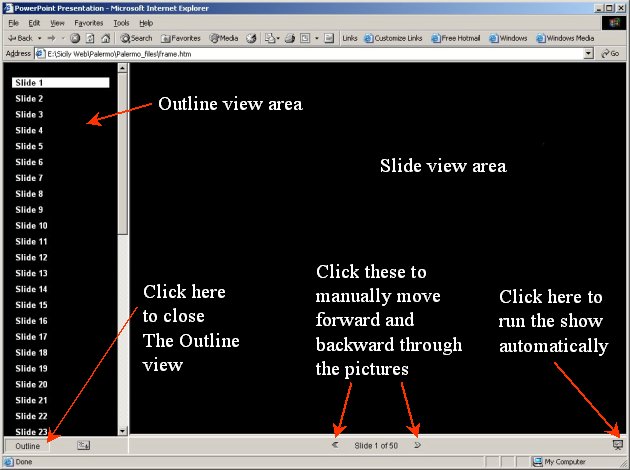This screenshot has height=470, width=630.
Task: Toggle the Outline pane button
Action: (28, 445)
